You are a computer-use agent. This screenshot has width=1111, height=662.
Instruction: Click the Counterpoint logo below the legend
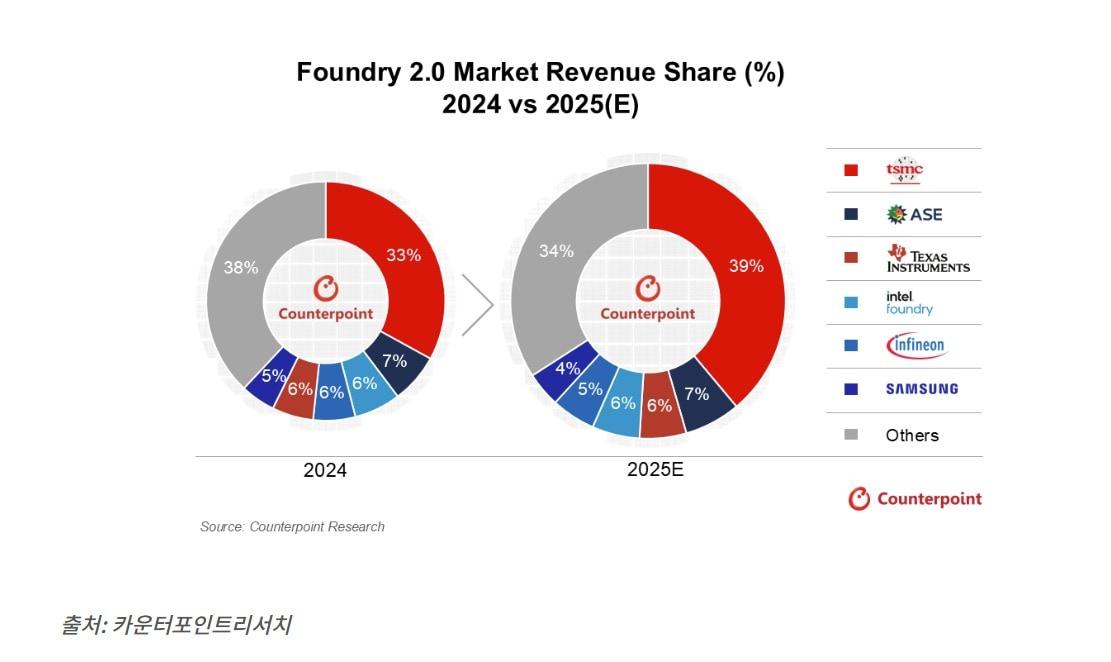click(x=915, y=499)
